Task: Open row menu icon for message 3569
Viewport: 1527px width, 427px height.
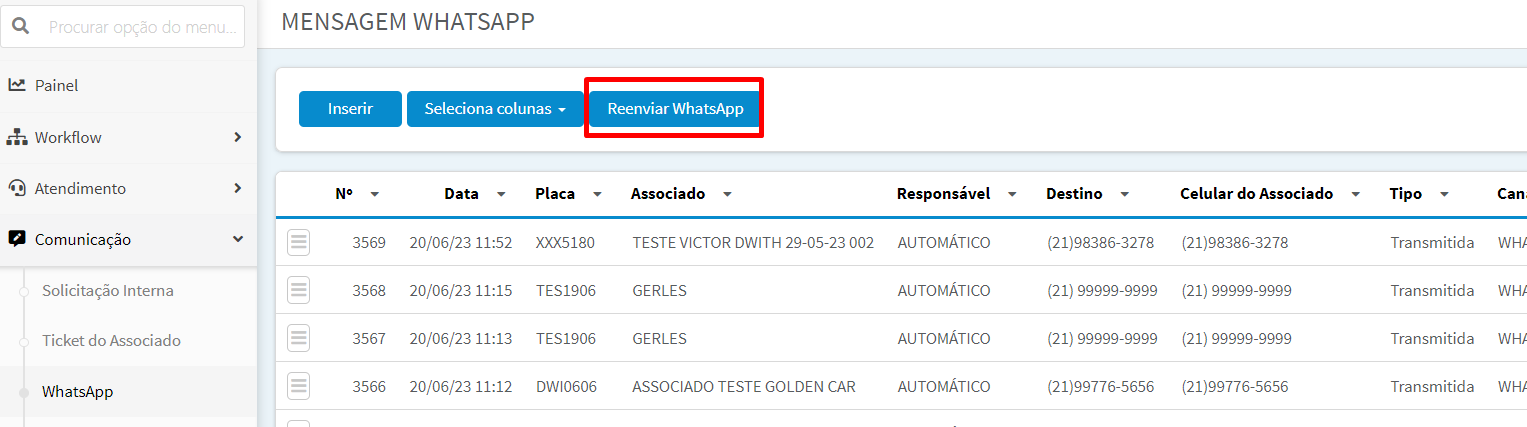Action: [299, 242]
